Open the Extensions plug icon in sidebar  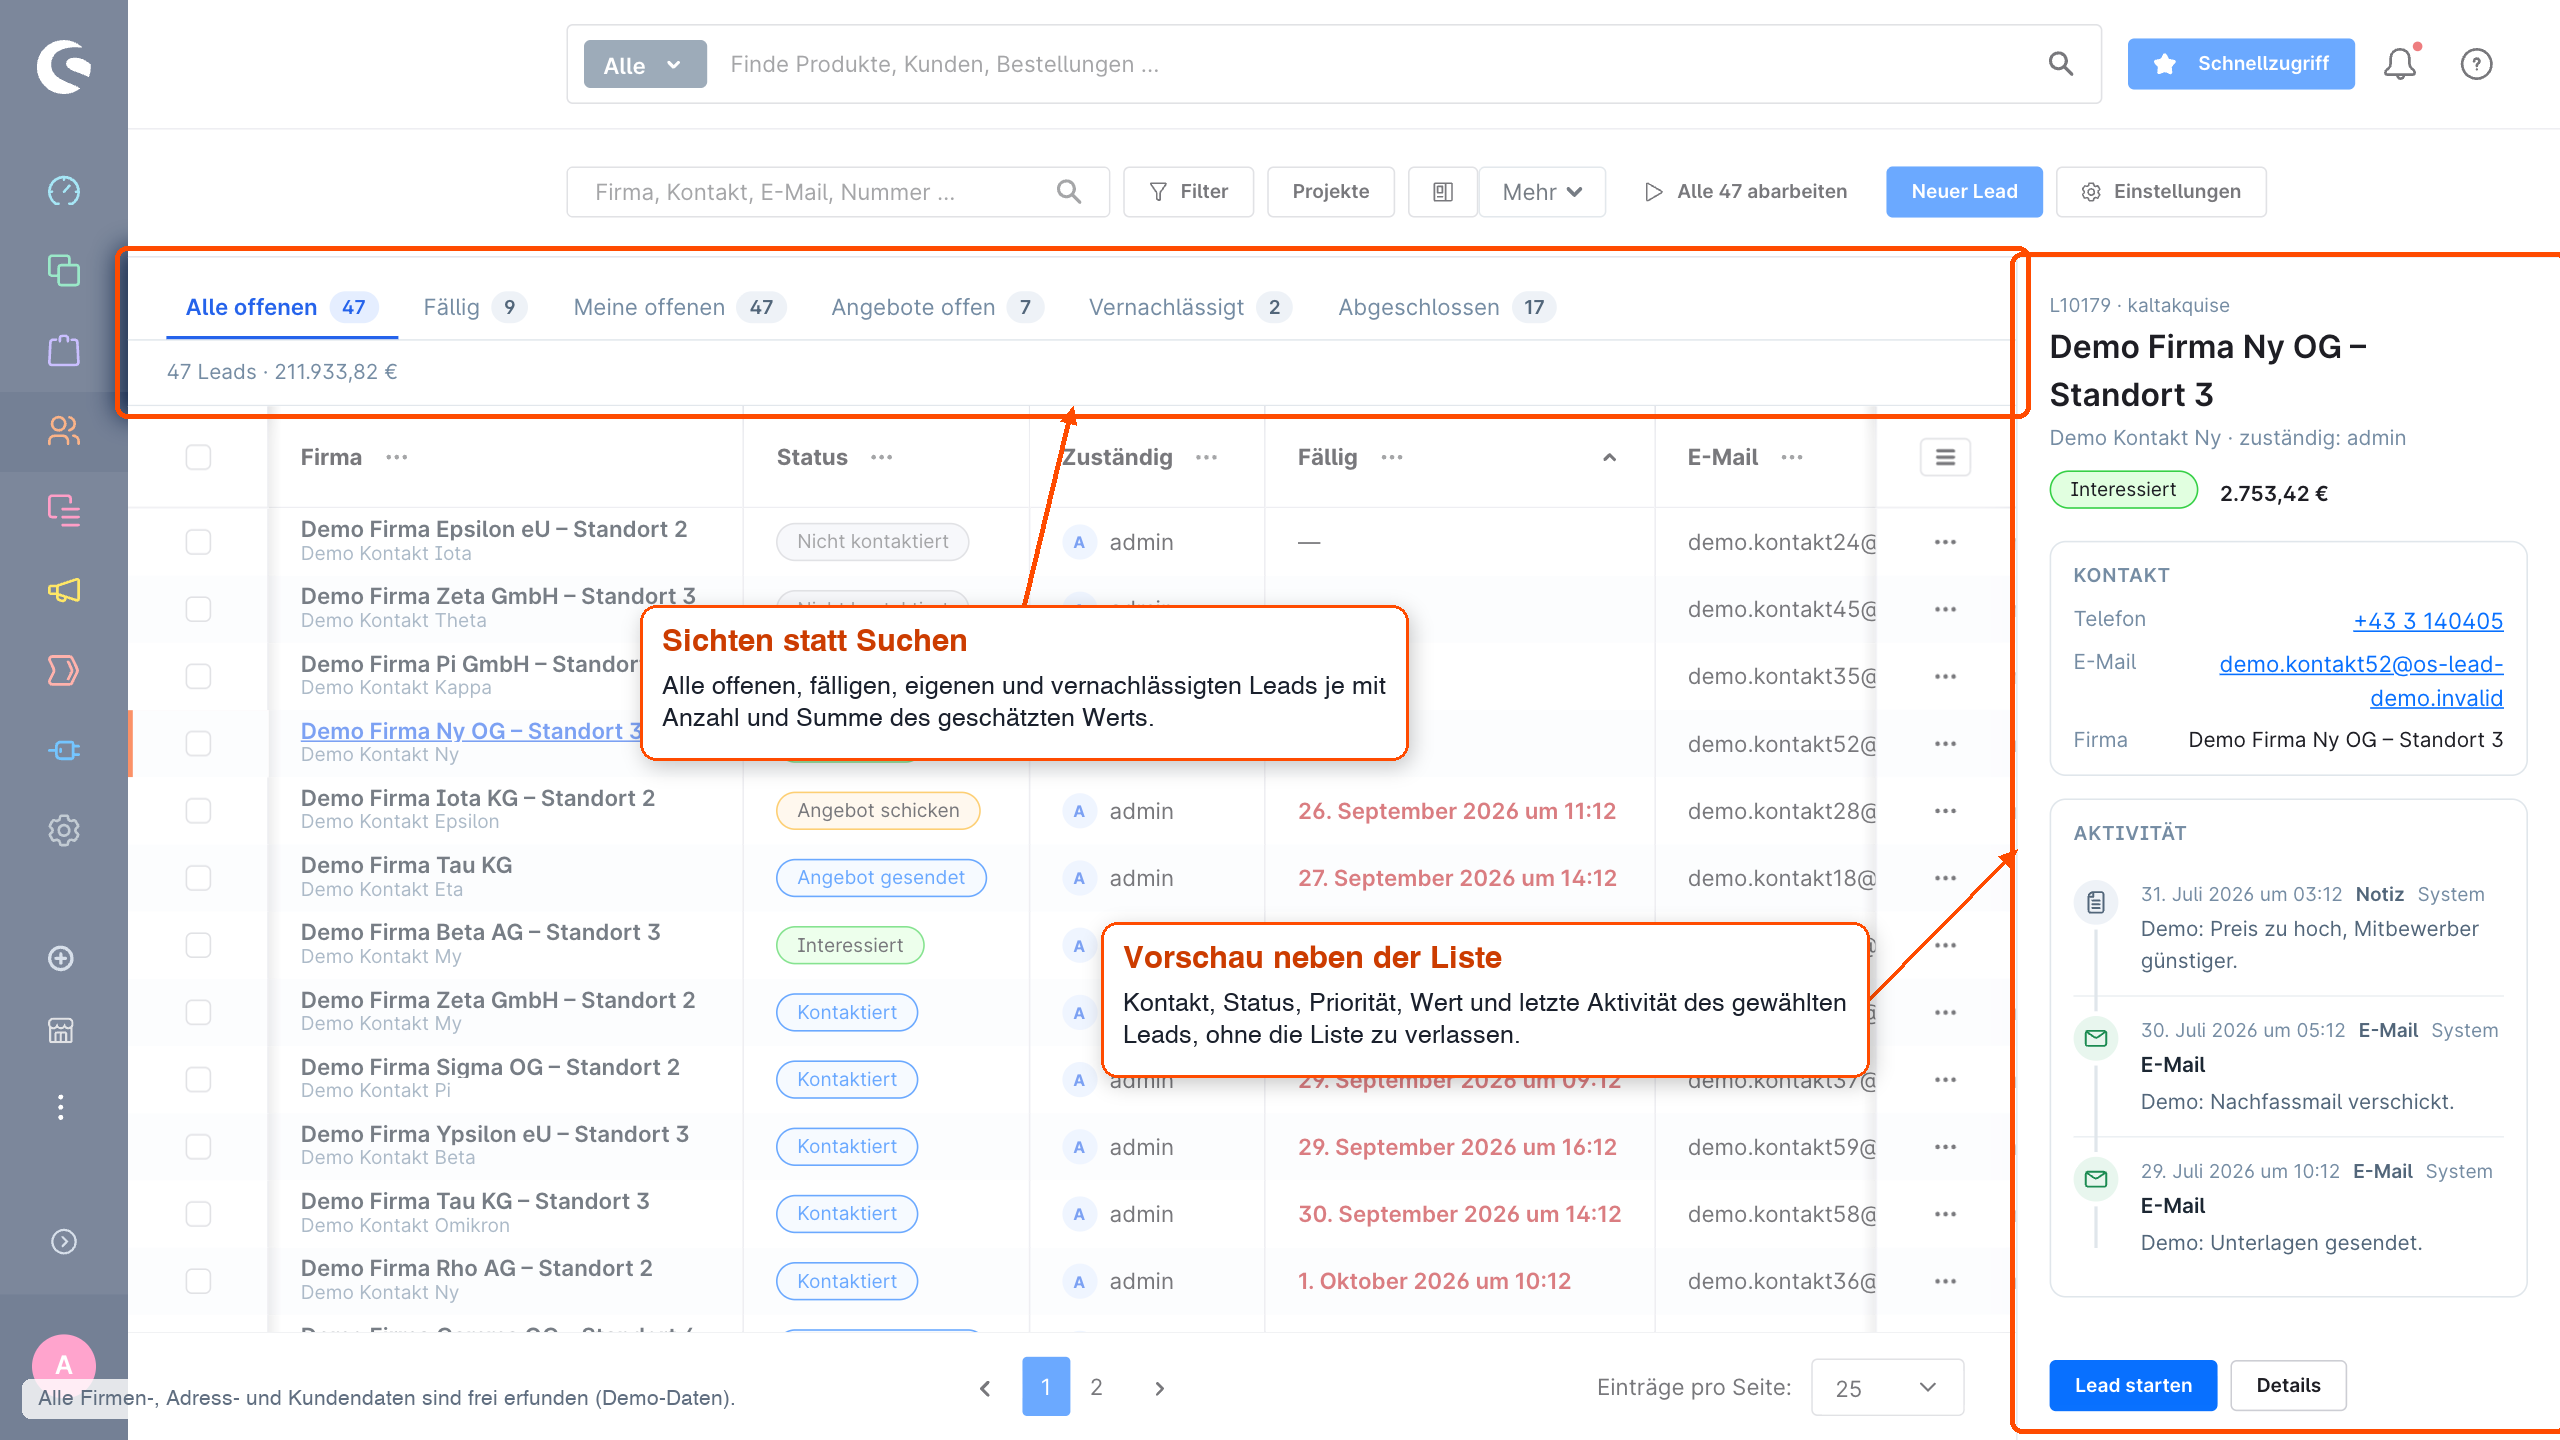pyautogui.click(x=64, y=750)
